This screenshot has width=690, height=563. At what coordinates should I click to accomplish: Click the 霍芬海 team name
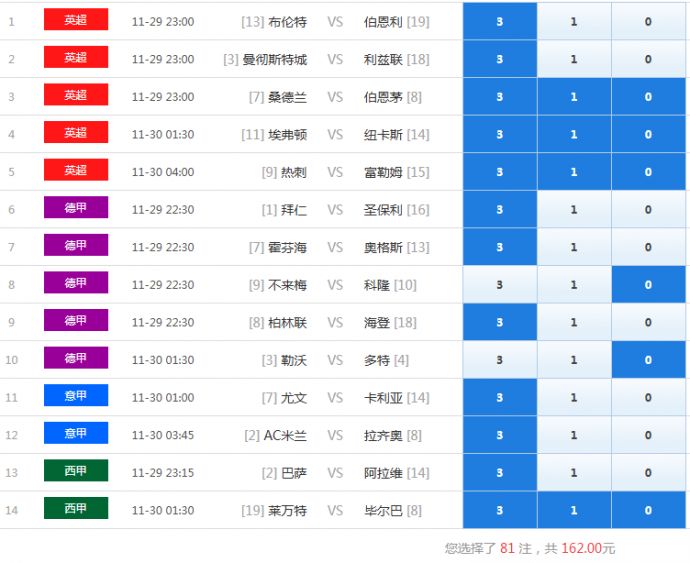pos(288,247)
